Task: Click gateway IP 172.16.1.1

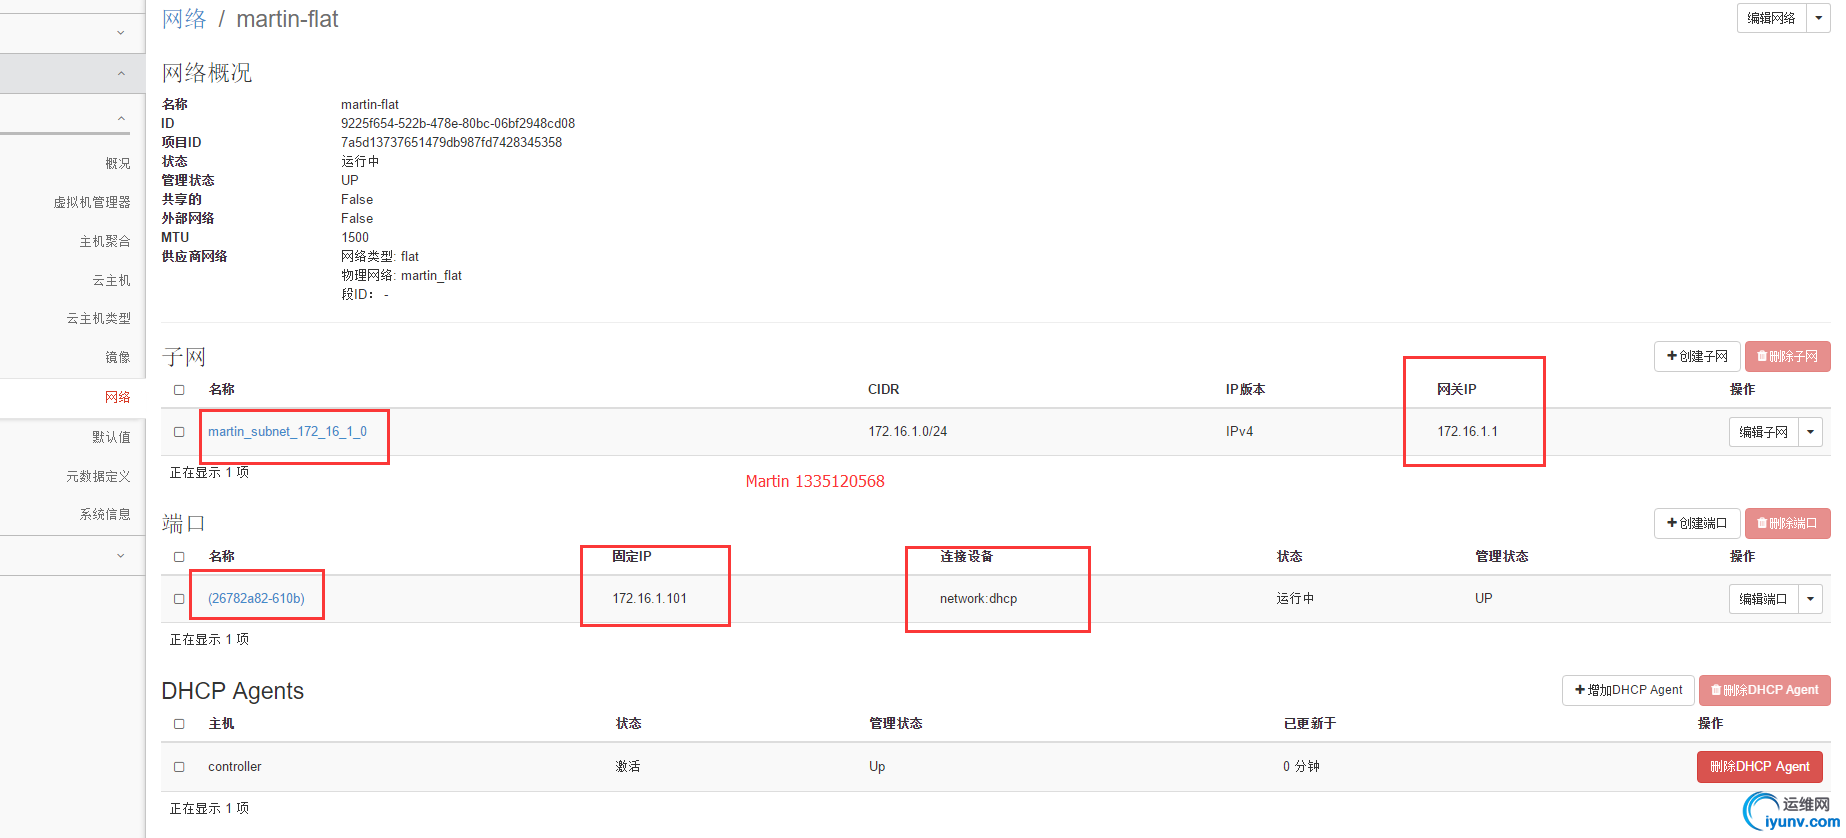Action: coord(1467,432)
